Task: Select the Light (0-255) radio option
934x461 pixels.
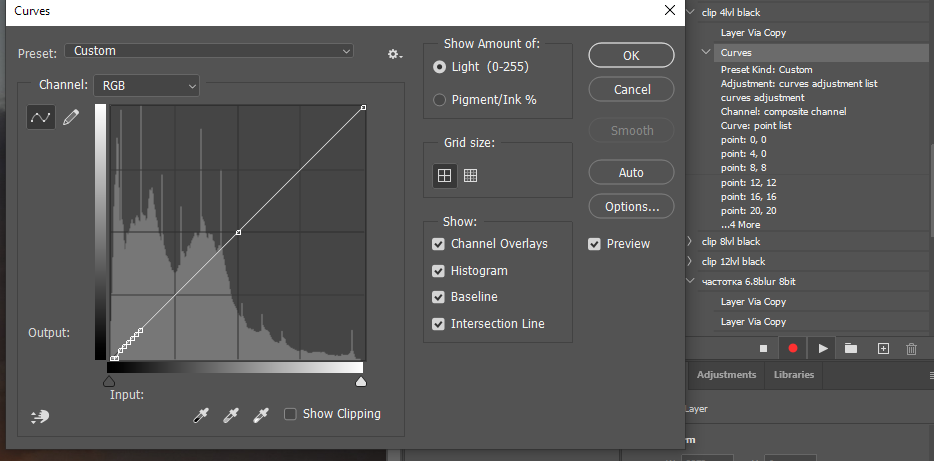Action: 440,67
